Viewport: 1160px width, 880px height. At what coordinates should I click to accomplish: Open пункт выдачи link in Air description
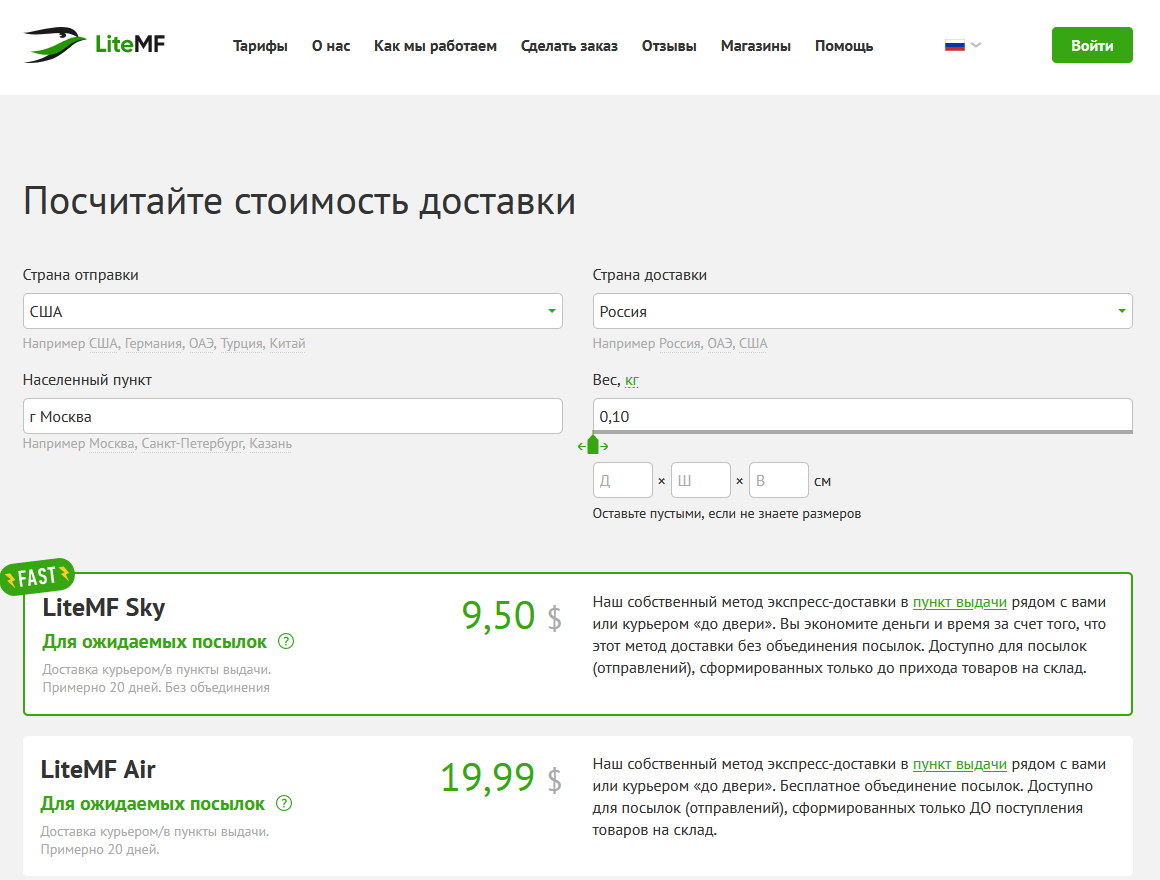point(960,765)
